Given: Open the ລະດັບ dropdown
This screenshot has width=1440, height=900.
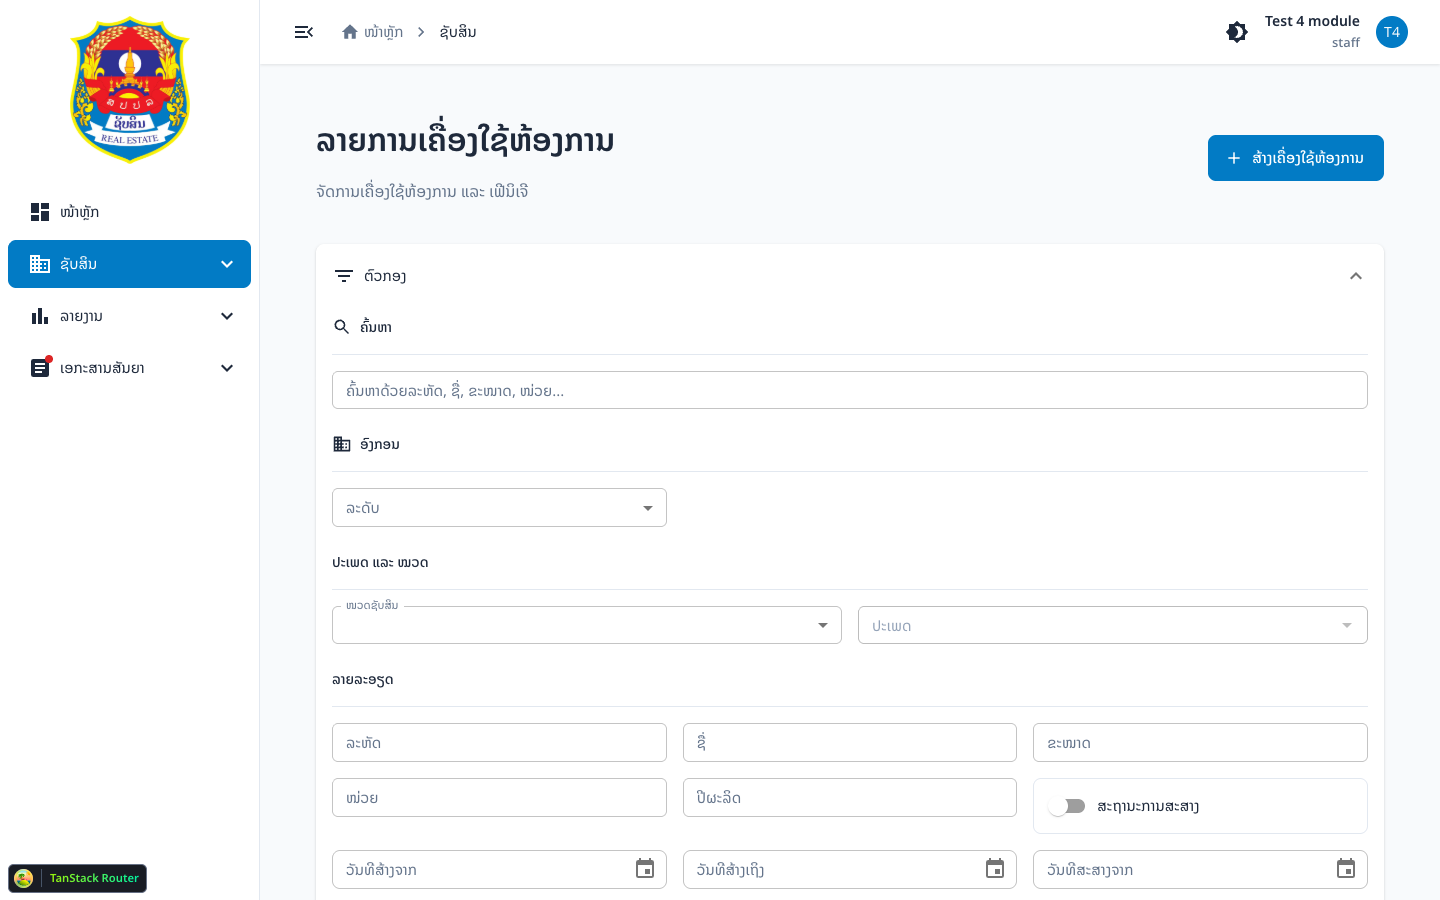Looking at the screenshot, I should click(x=499, y=508).
